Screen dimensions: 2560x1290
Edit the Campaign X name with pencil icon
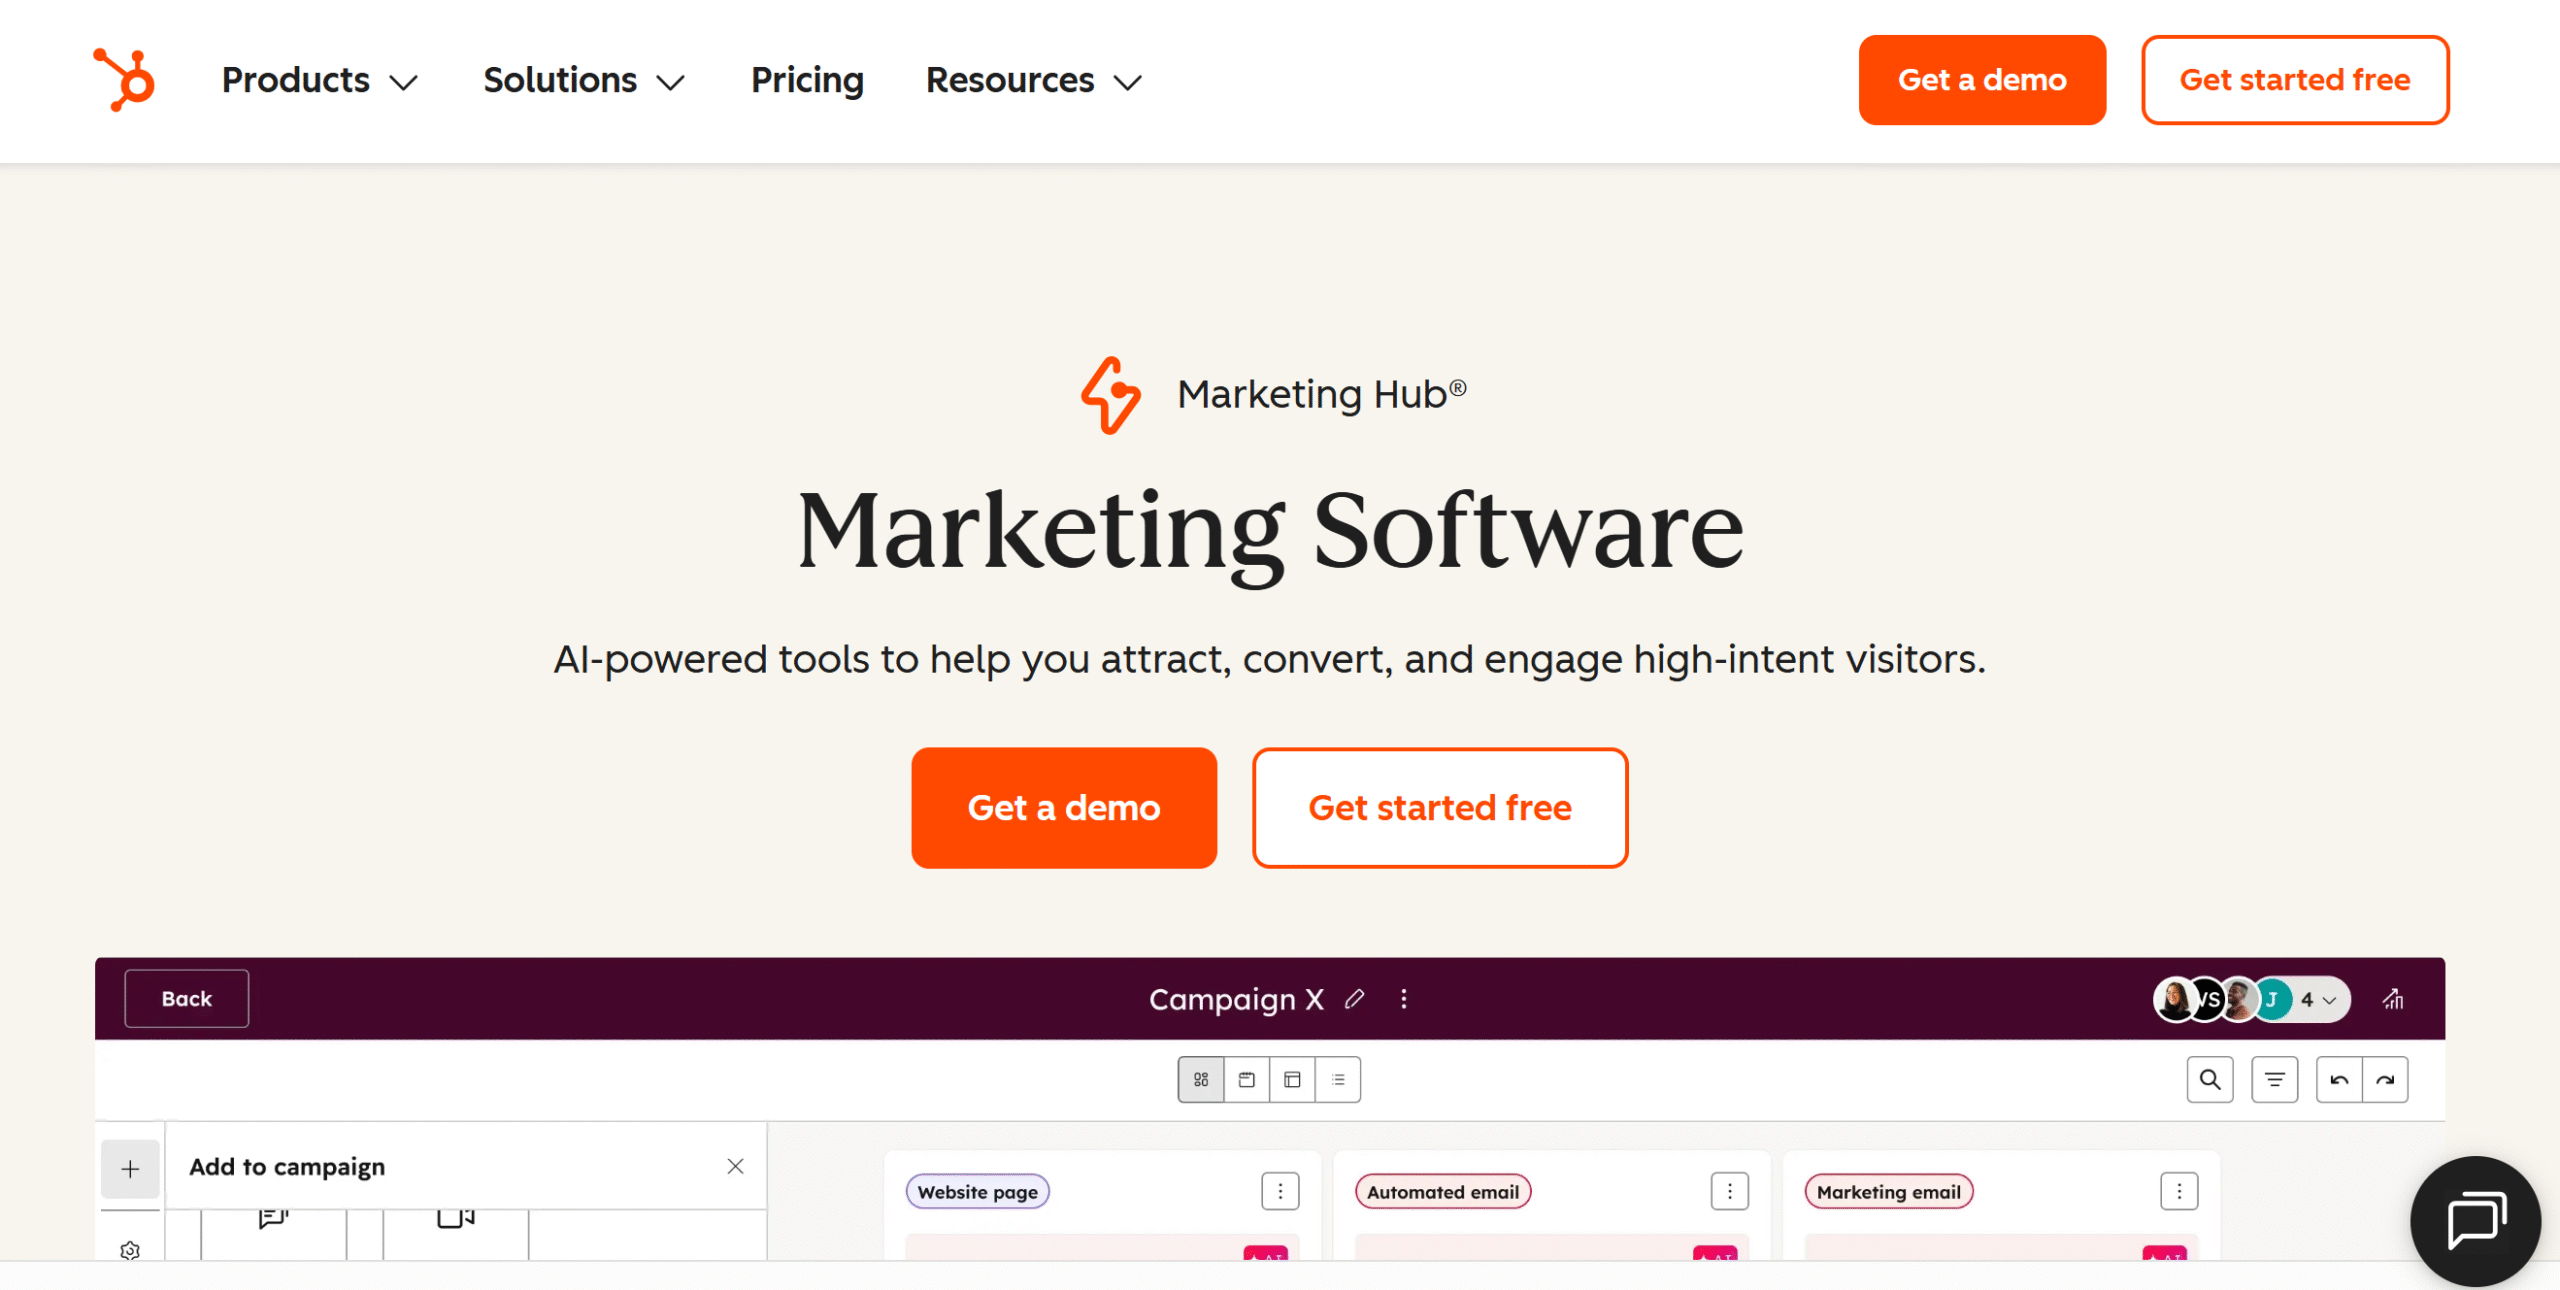tap(1354, 999)
